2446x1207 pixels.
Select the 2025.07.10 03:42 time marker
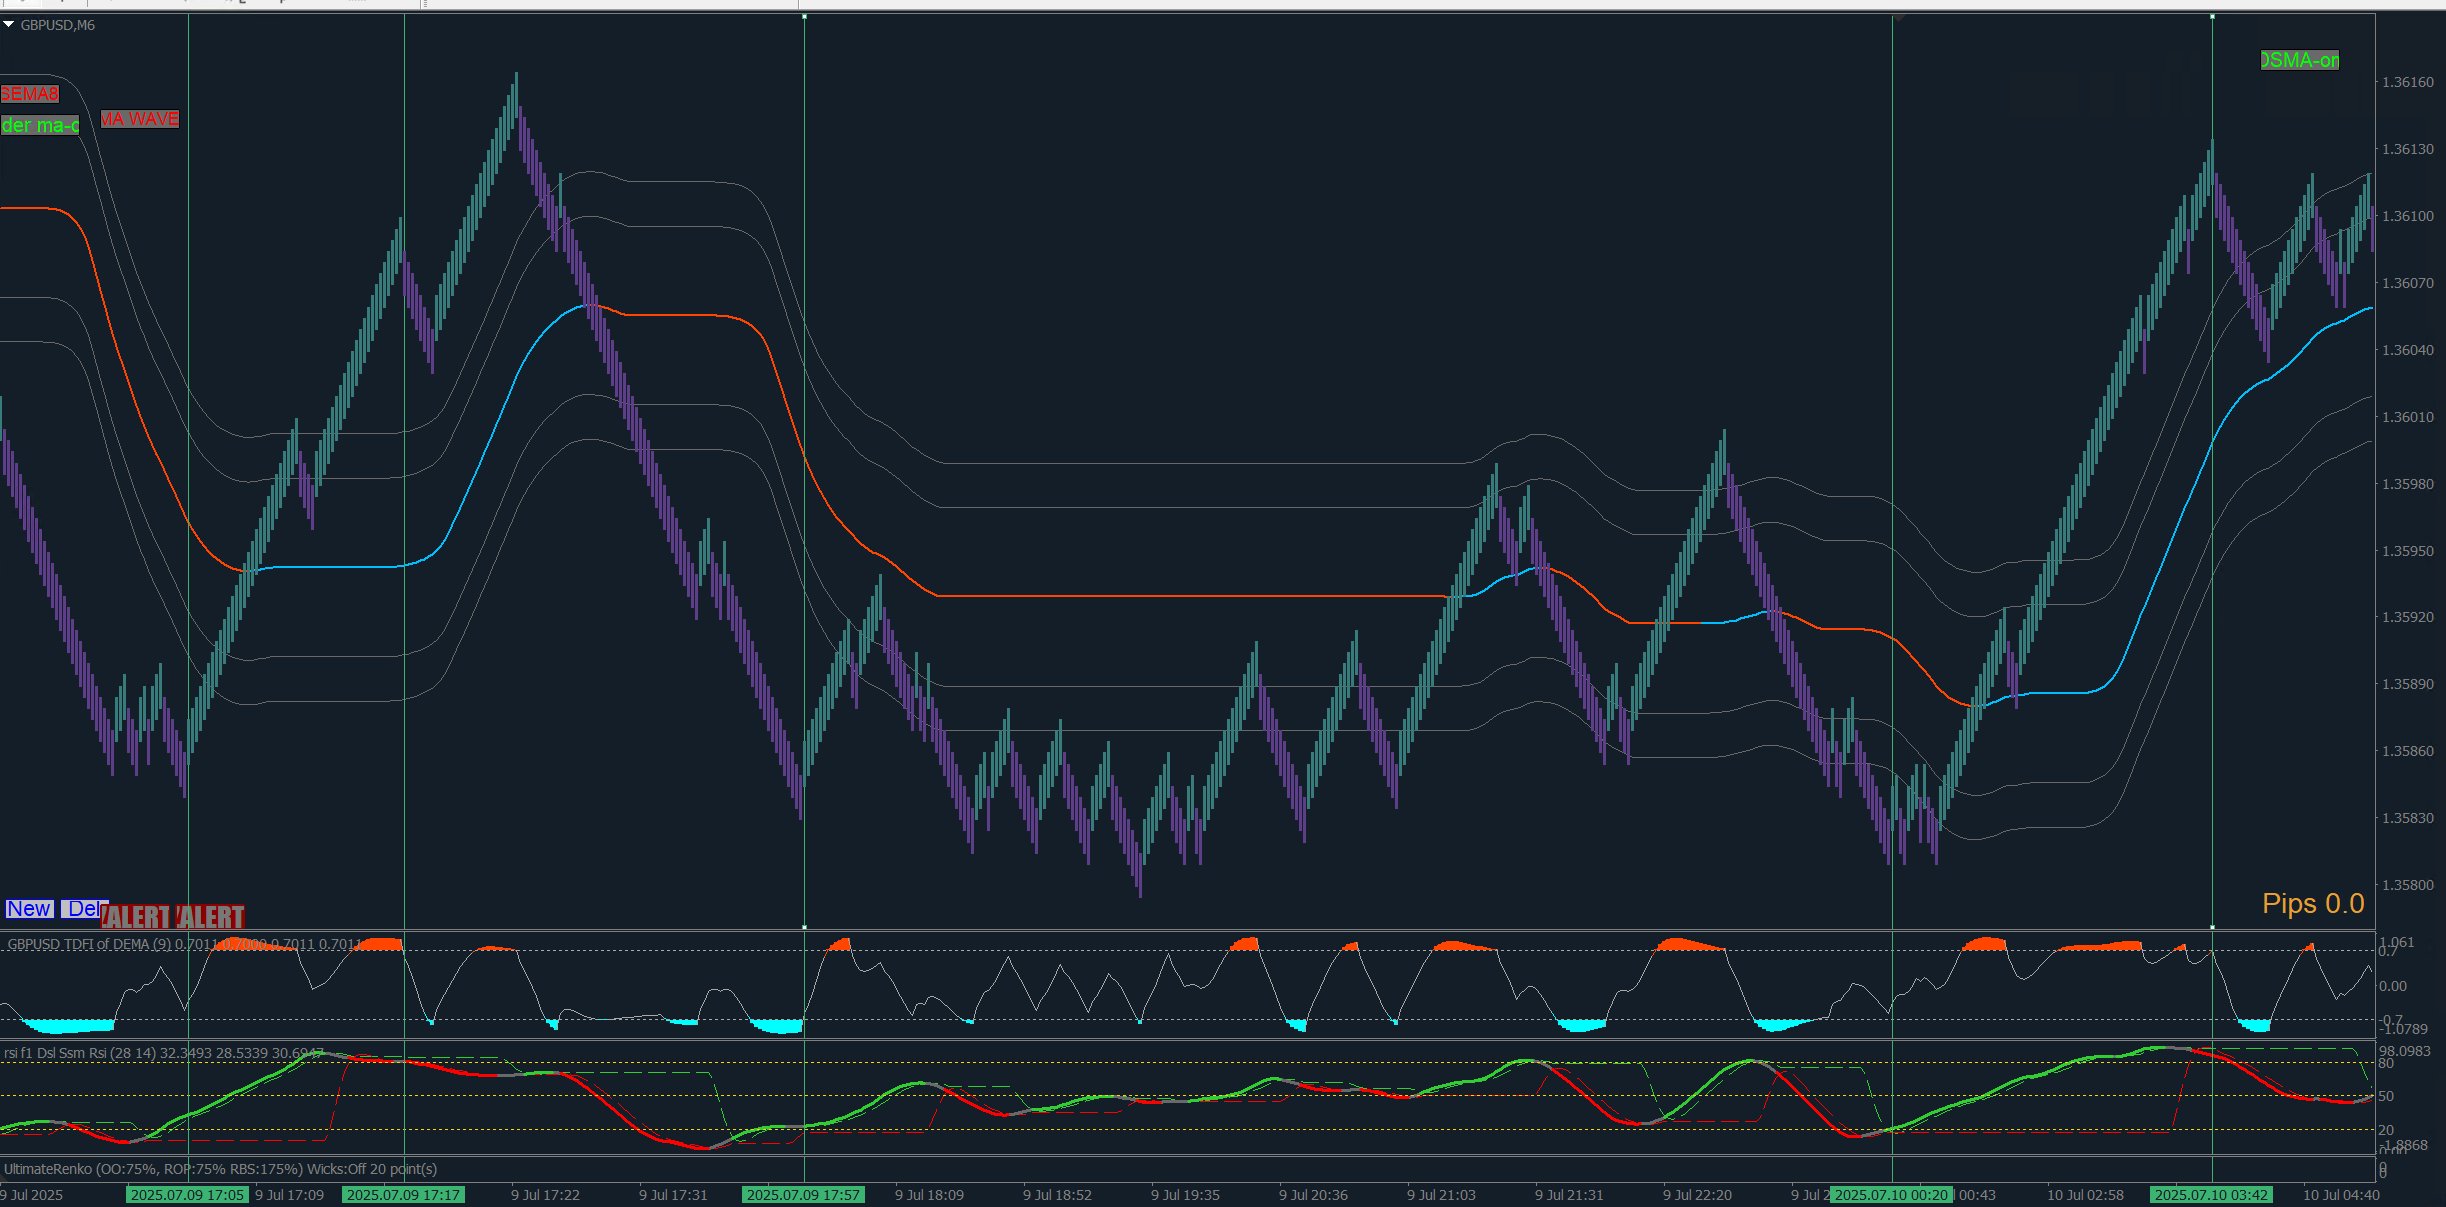2211,1195
